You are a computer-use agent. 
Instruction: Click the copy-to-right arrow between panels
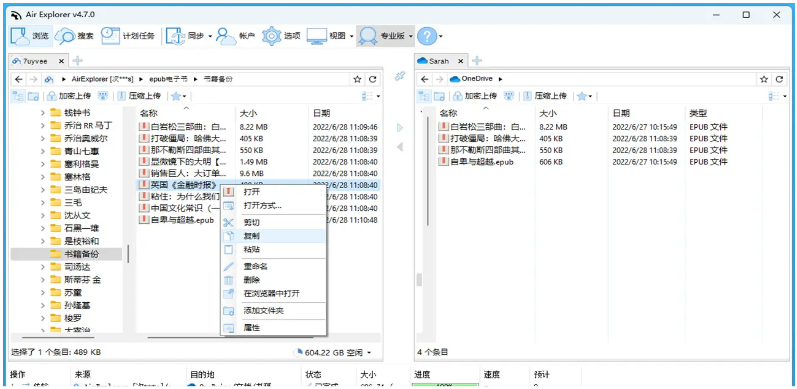(400, 128)
